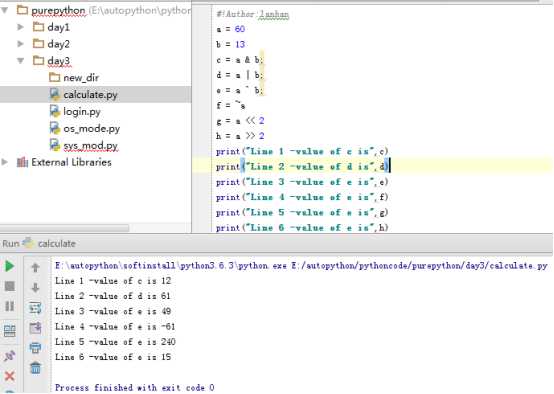The width and height of the screenshot is (554, 394).
Task: Expand the External Libraries node arrow
Action: pyautogui.click(x=5, y=162)
